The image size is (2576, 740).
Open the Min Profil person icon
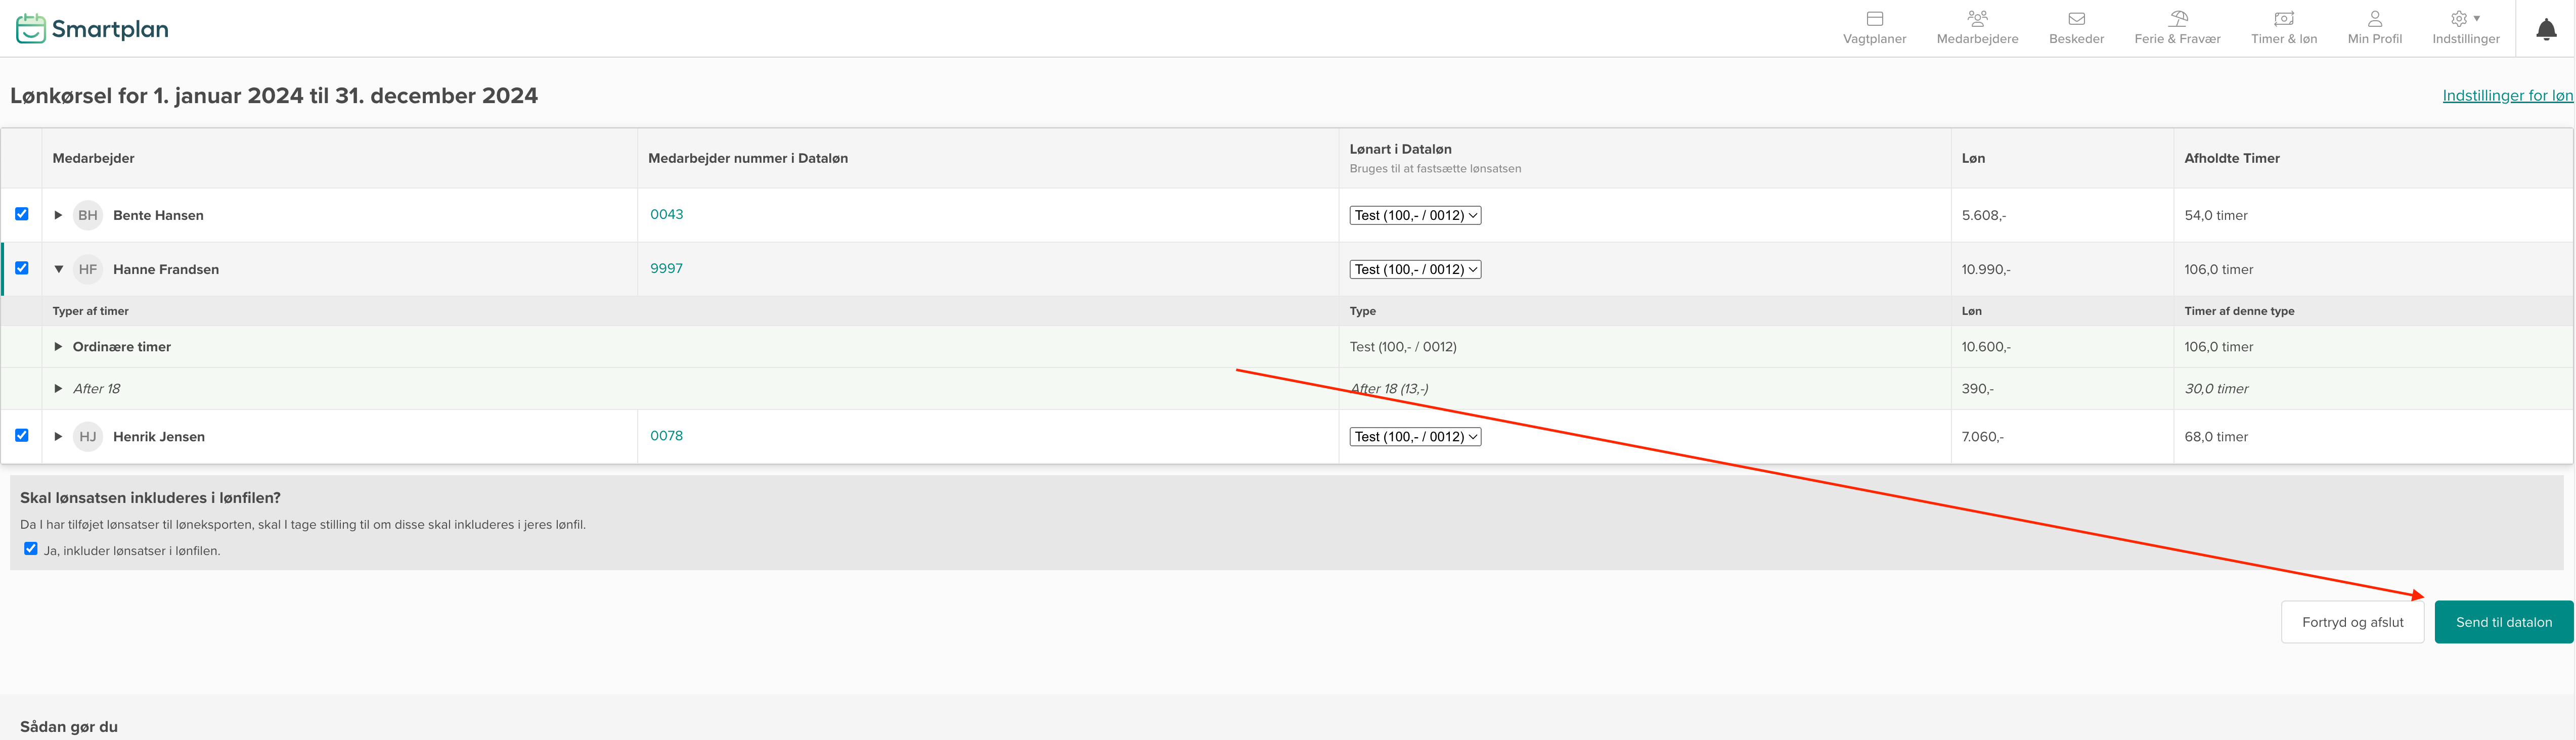click(x=2374, y=19)
